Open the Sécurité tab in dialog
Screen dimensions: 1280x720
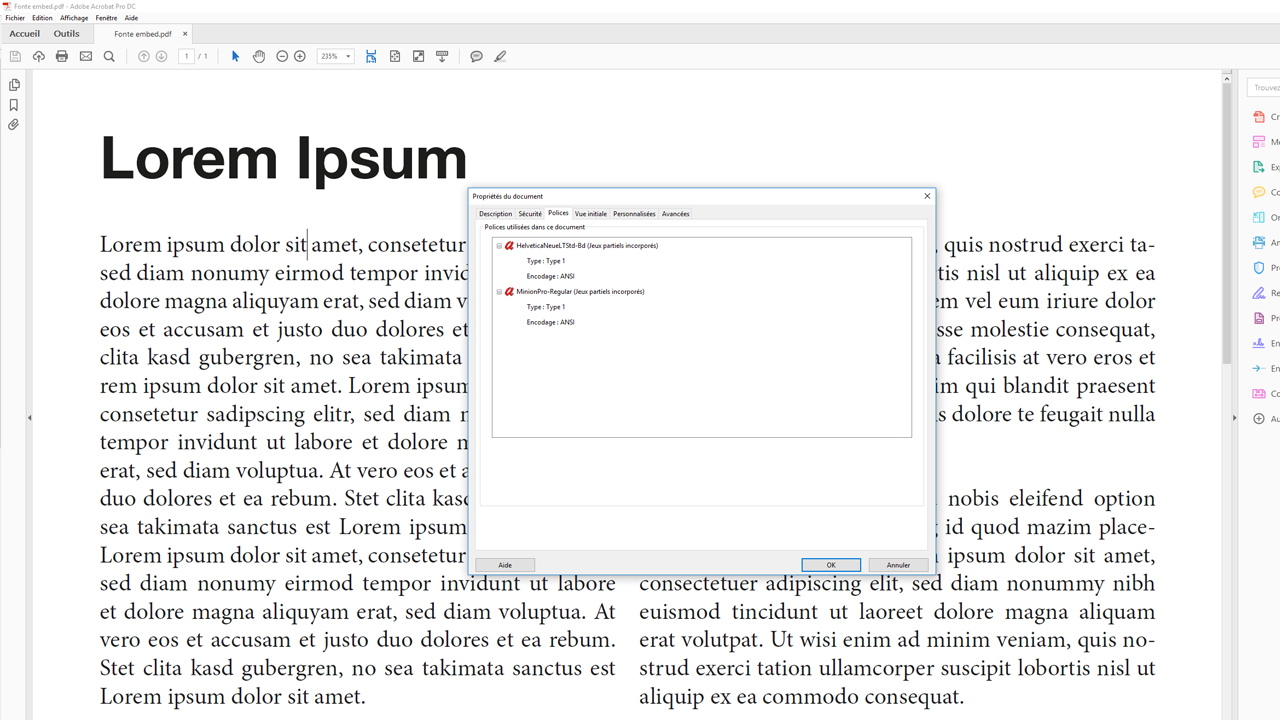pyautogui.click(x=530, y=214)
